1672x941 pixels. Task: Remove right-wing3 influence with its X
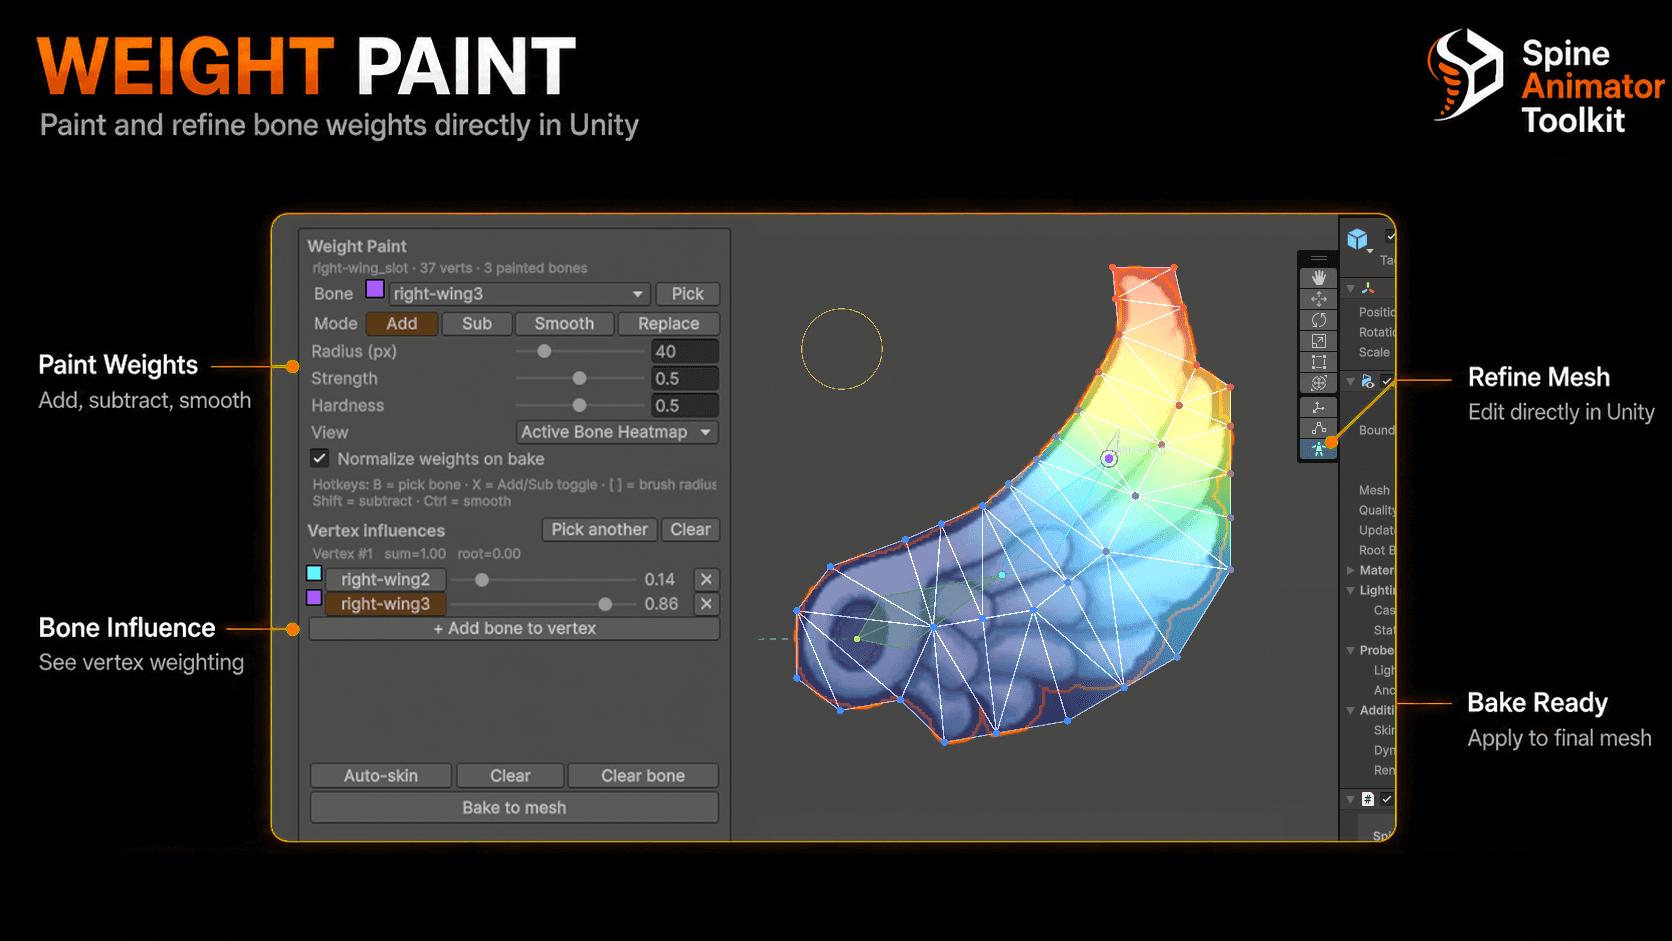pyautogui.click(x=706, y=604)
